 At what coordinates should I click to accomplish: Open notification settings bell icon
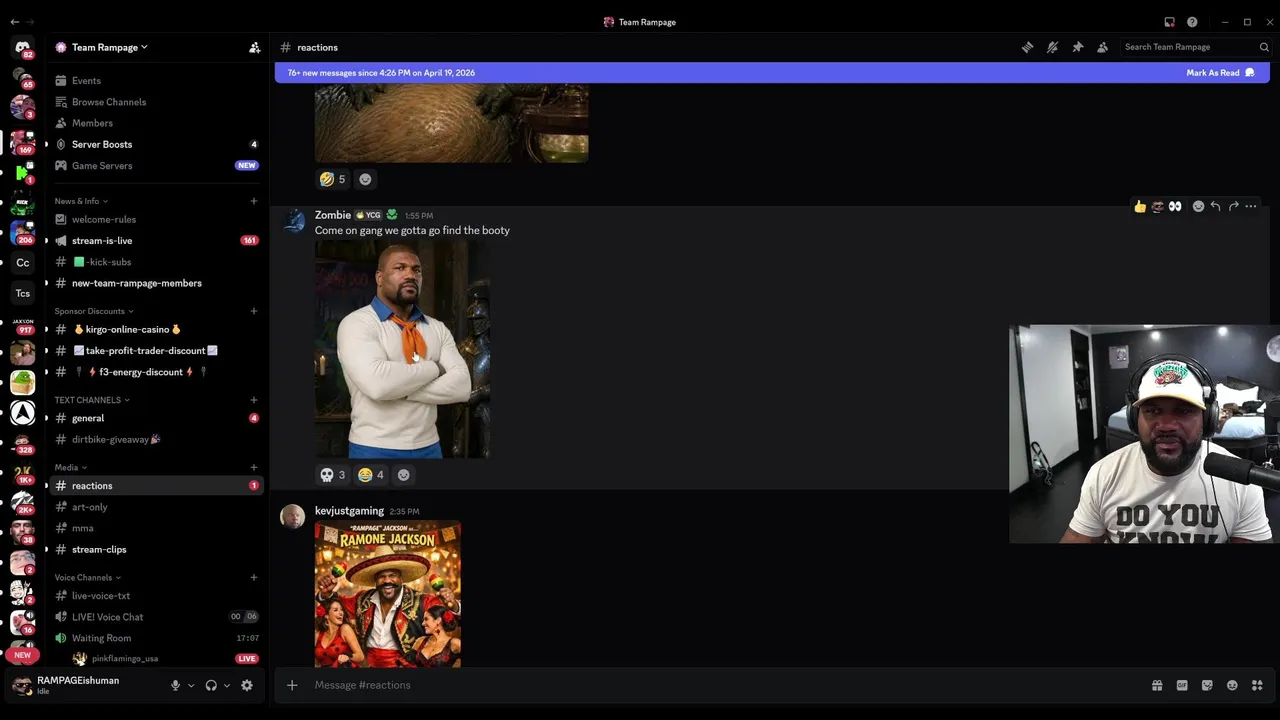point(1052,47)
